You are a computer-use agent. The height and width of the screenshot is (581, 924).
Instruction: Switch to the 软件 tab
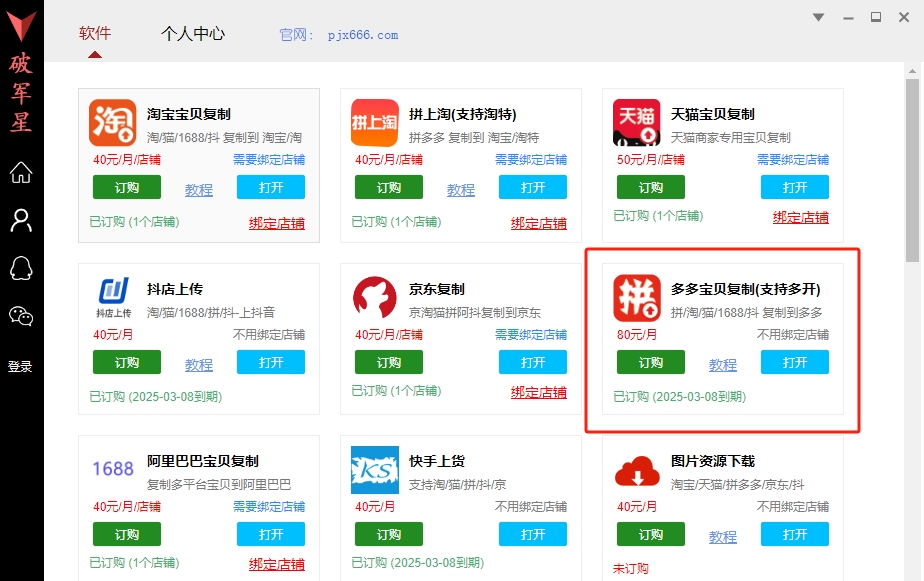(x=95, y=34)
